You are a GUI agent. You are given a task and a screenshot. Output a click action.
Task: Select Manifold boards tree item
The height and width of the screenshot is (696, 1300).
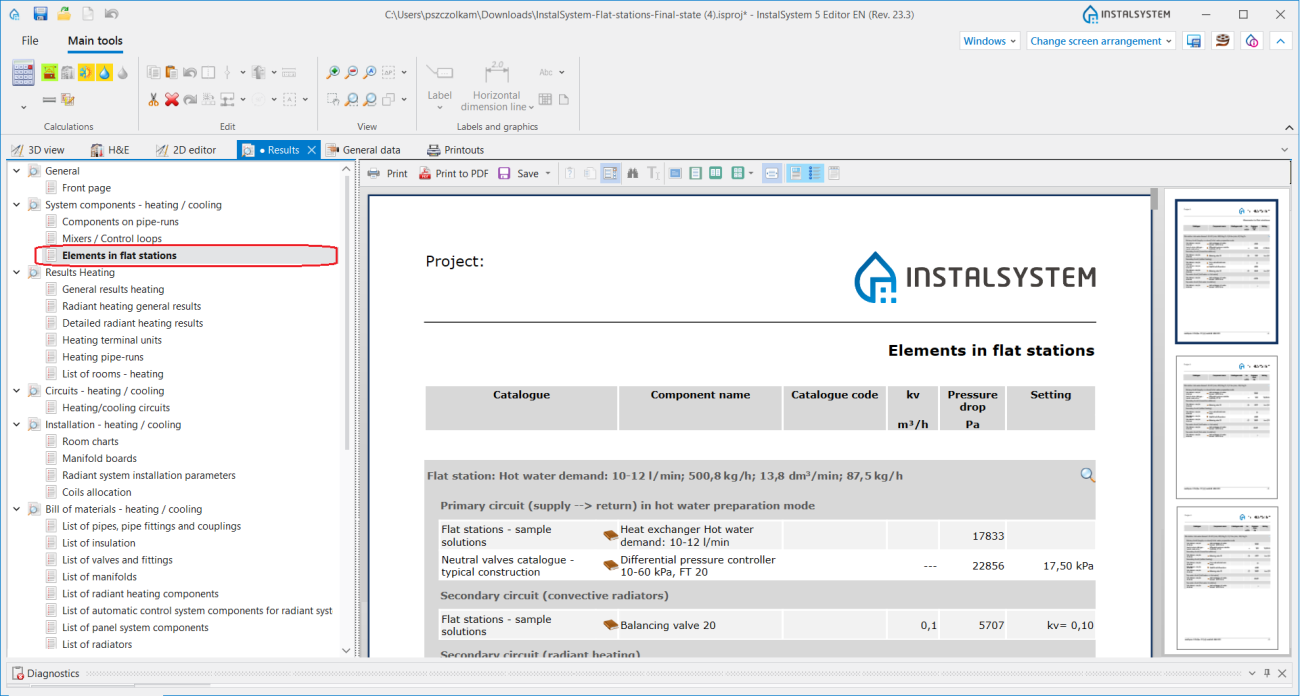[x=99, y=458]
